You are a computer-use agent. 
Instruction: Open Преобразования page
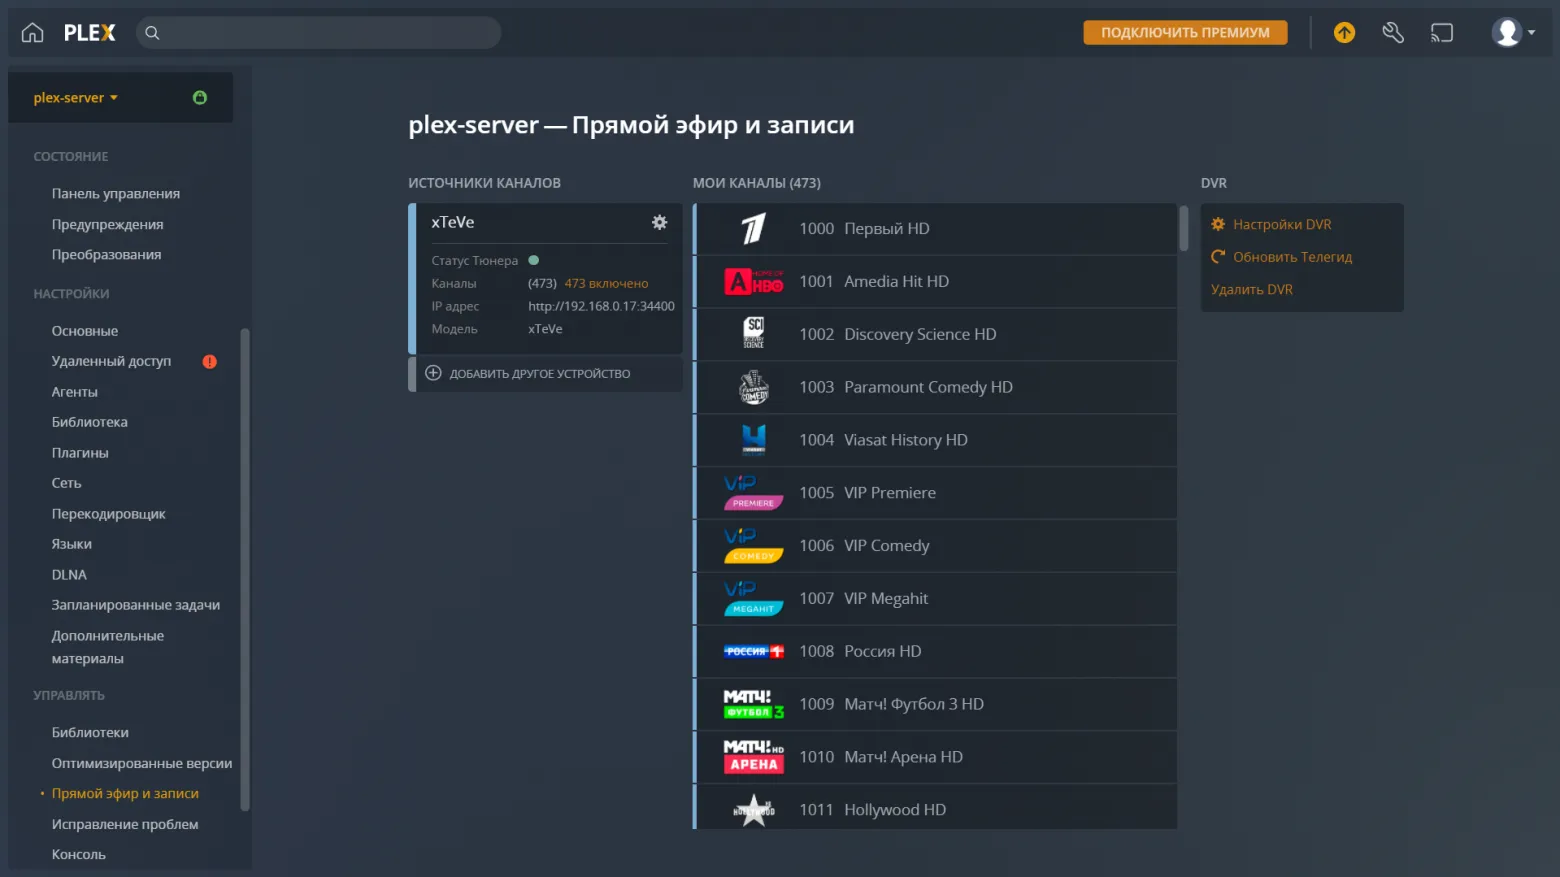point(107,255)
